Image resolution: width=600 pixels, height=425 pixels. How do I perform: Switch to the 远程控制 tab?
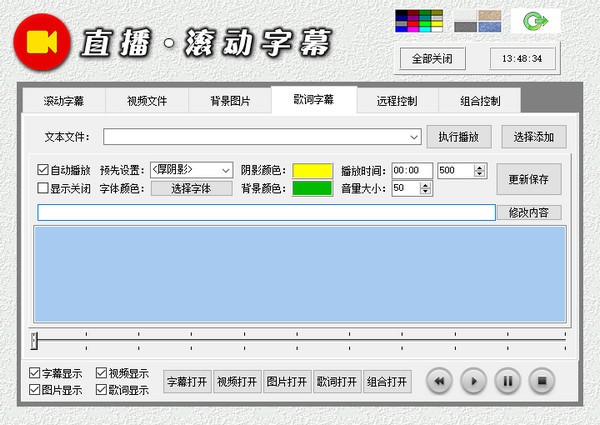coord(397,101)
